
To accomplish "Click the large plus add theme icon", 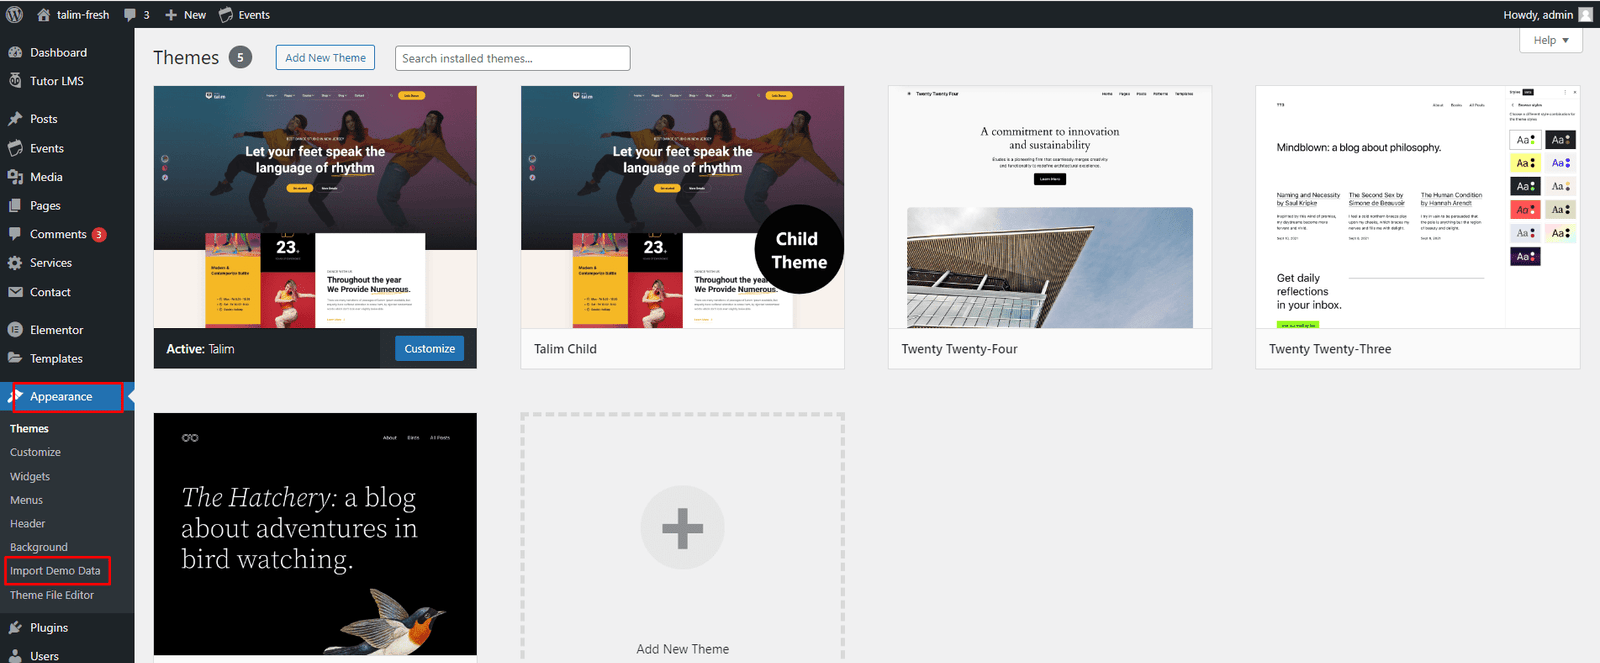I will coord(682,528).
